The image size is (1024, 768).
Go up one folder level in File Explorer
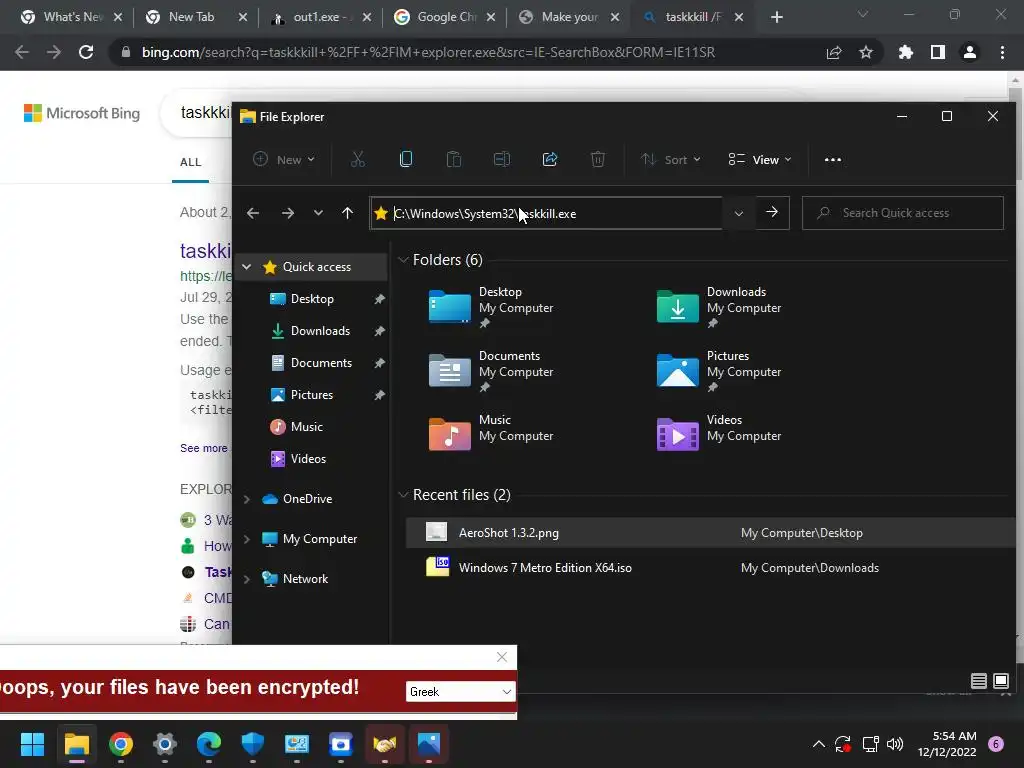pos(347,213)
